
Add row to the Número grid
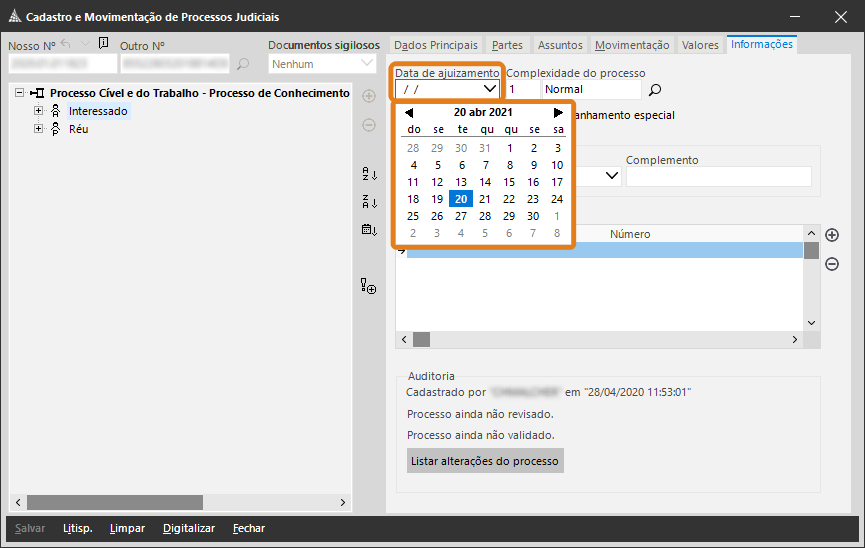click(x=832, y=235)
